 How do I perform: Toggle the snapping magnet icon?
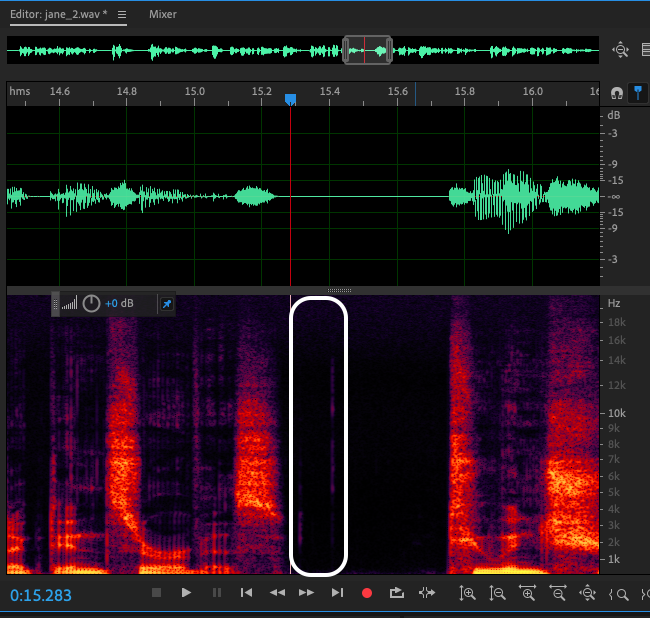(617, 93)
